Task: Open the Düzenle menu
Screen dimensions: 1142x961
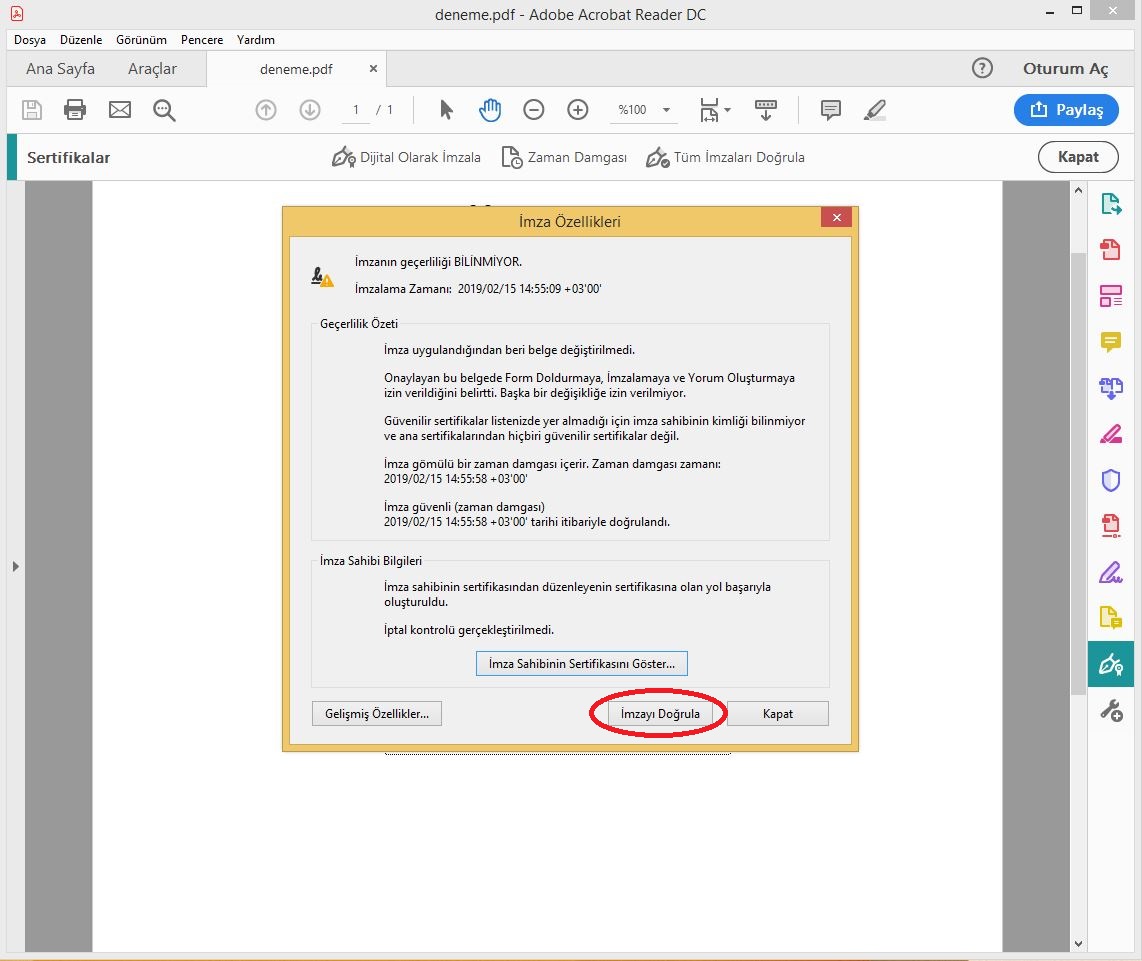Action: point(81,40)
